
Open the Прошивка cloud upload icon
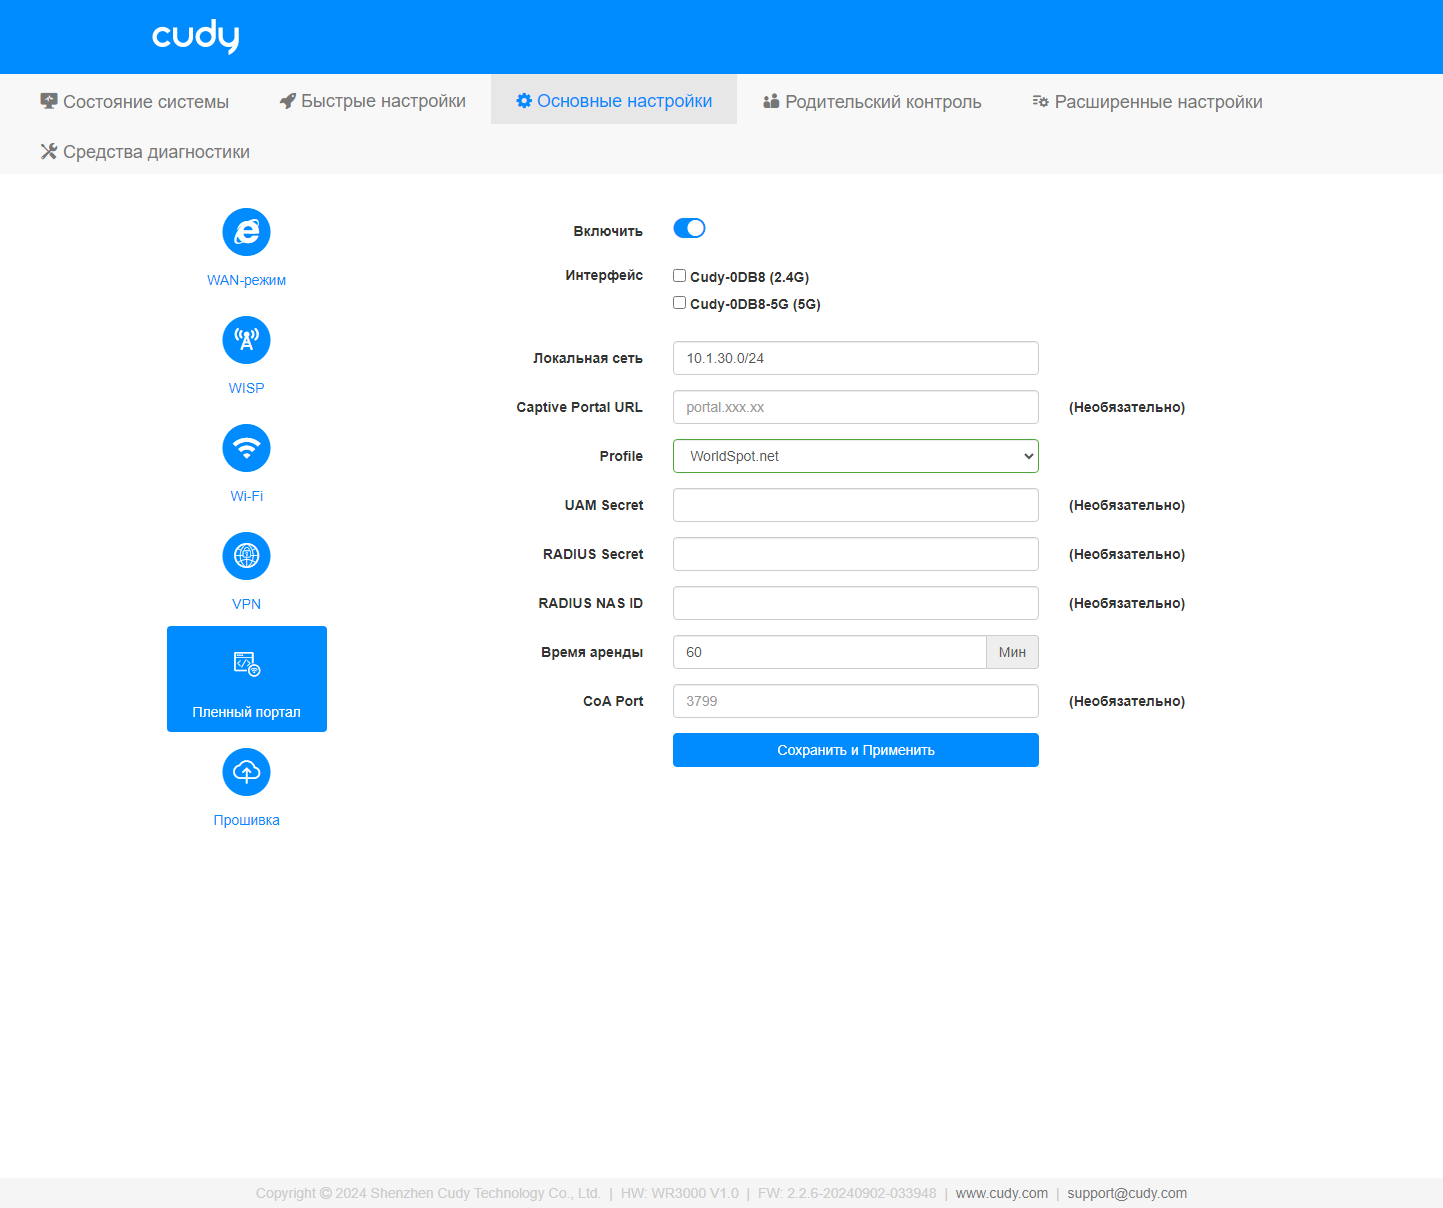[246, 772]
